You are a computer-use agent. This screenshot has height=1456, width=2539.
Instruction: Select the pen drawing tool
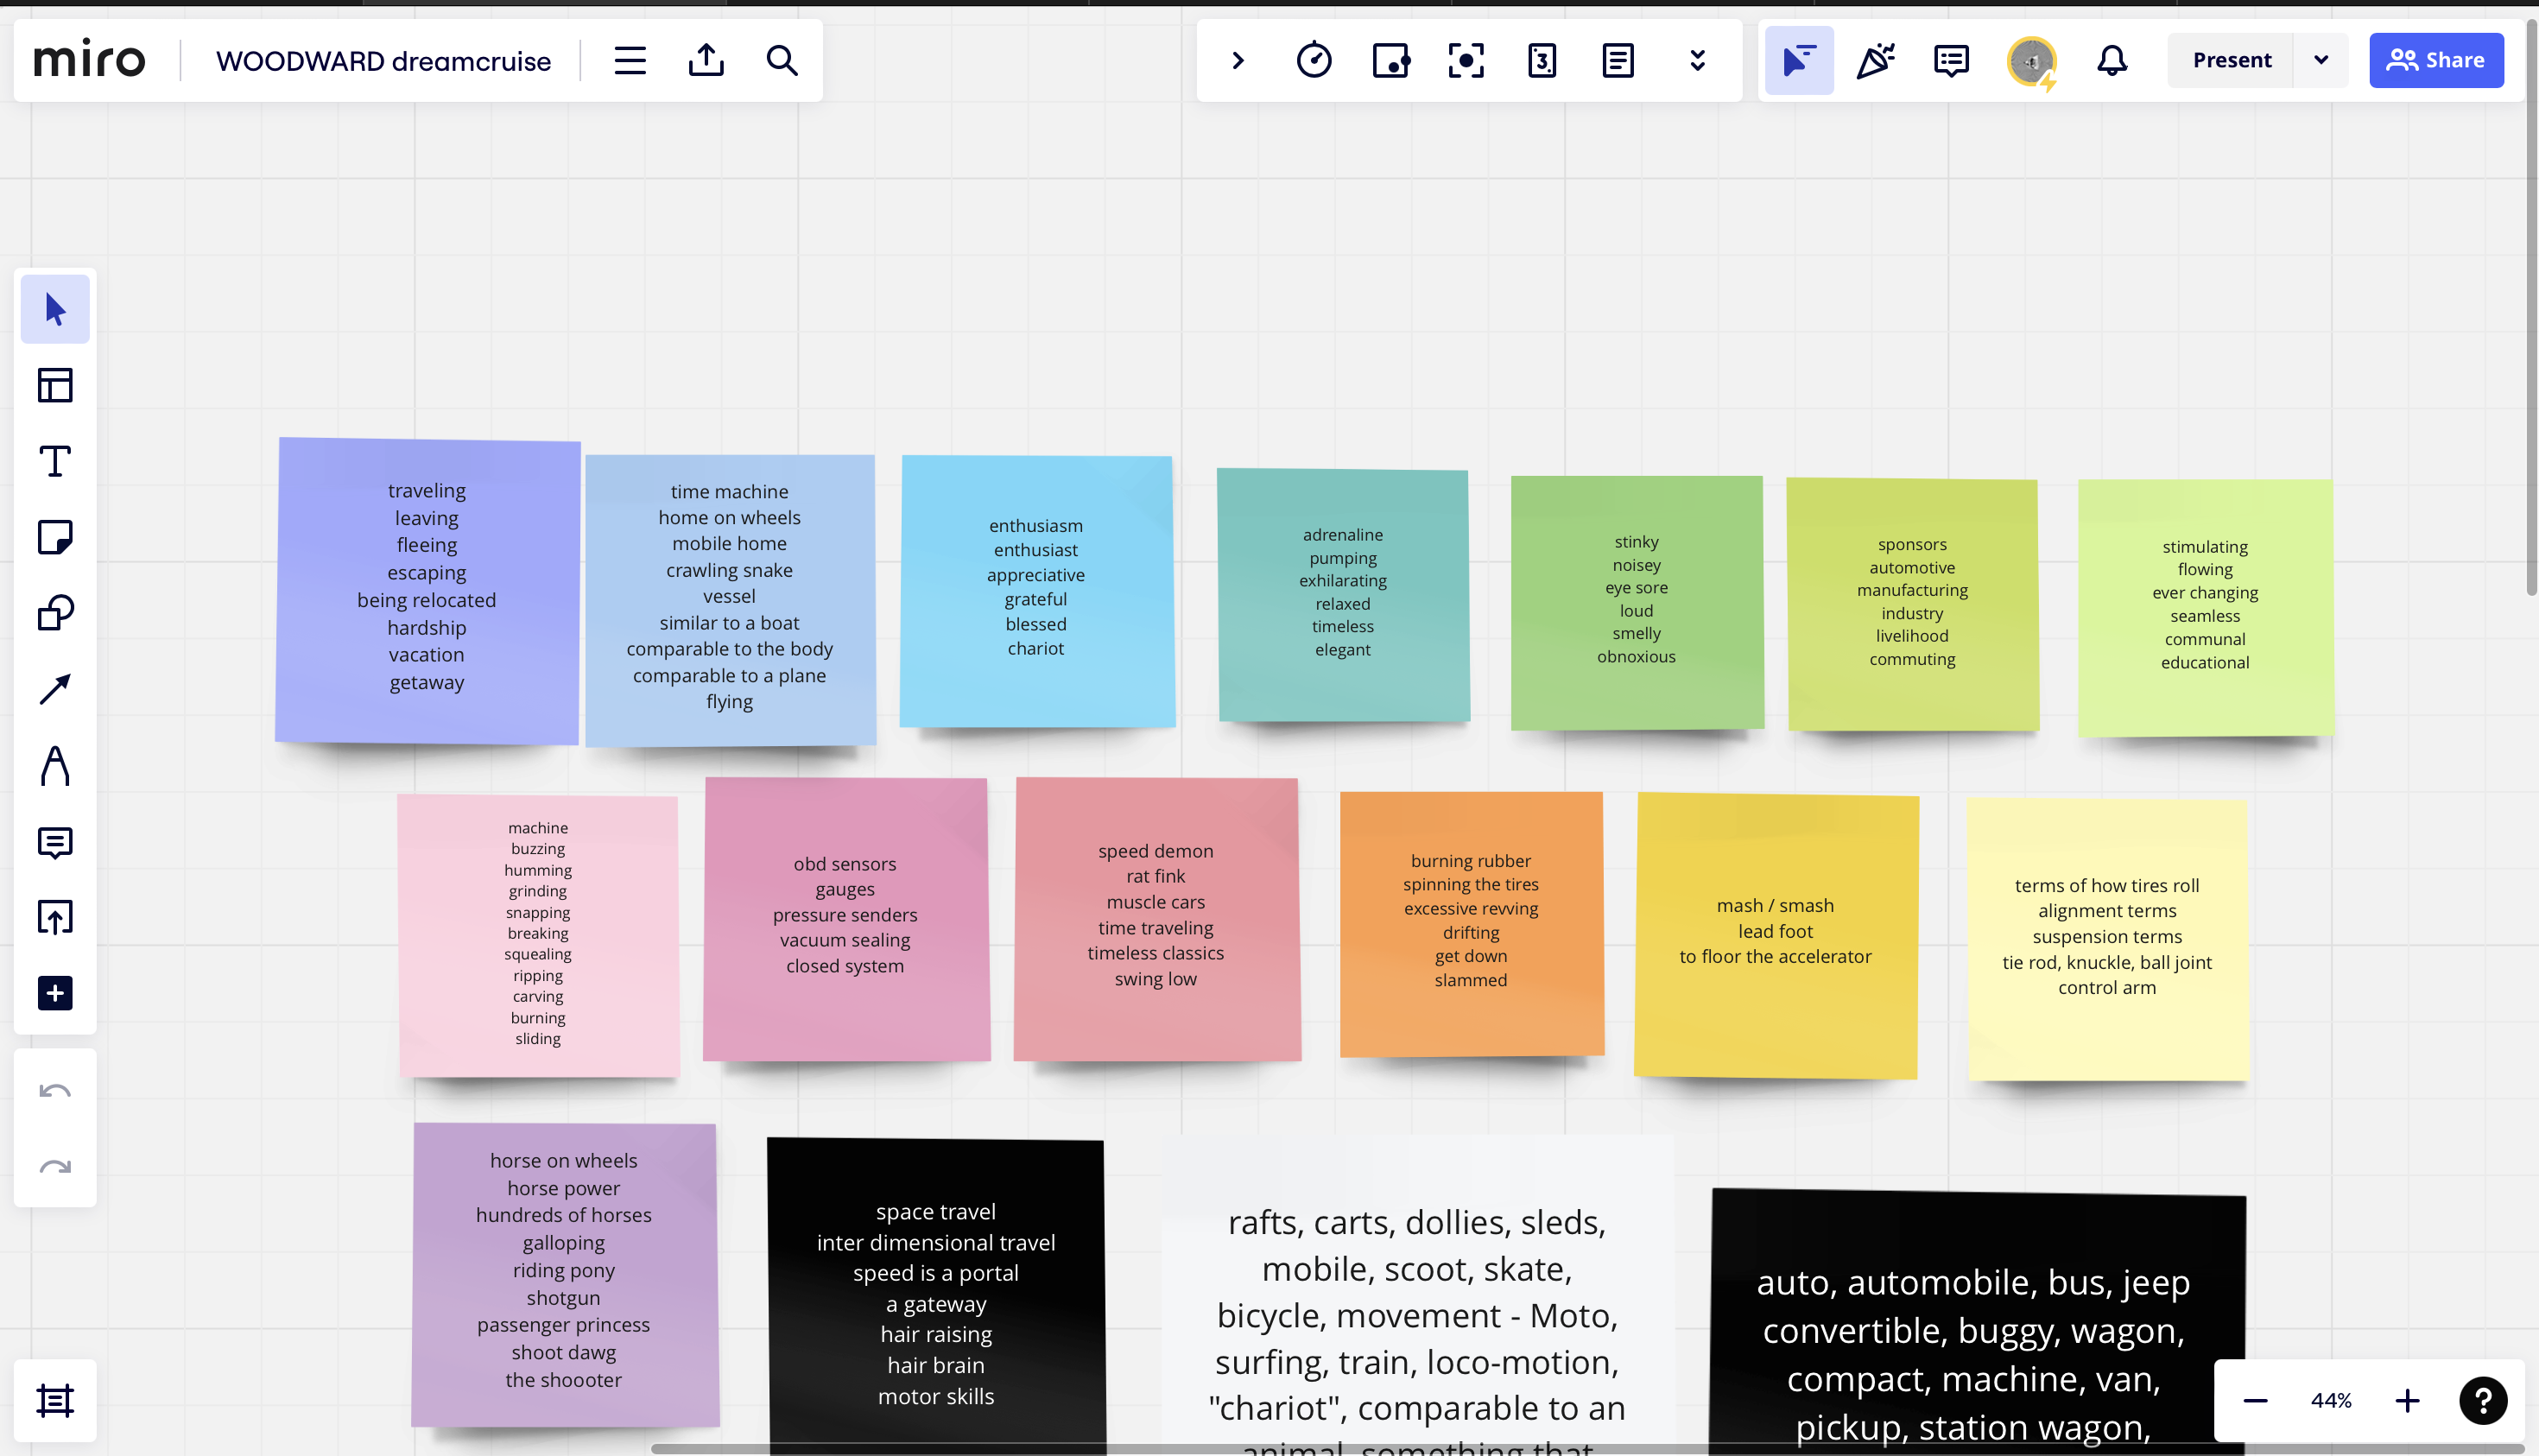[55, 766]
